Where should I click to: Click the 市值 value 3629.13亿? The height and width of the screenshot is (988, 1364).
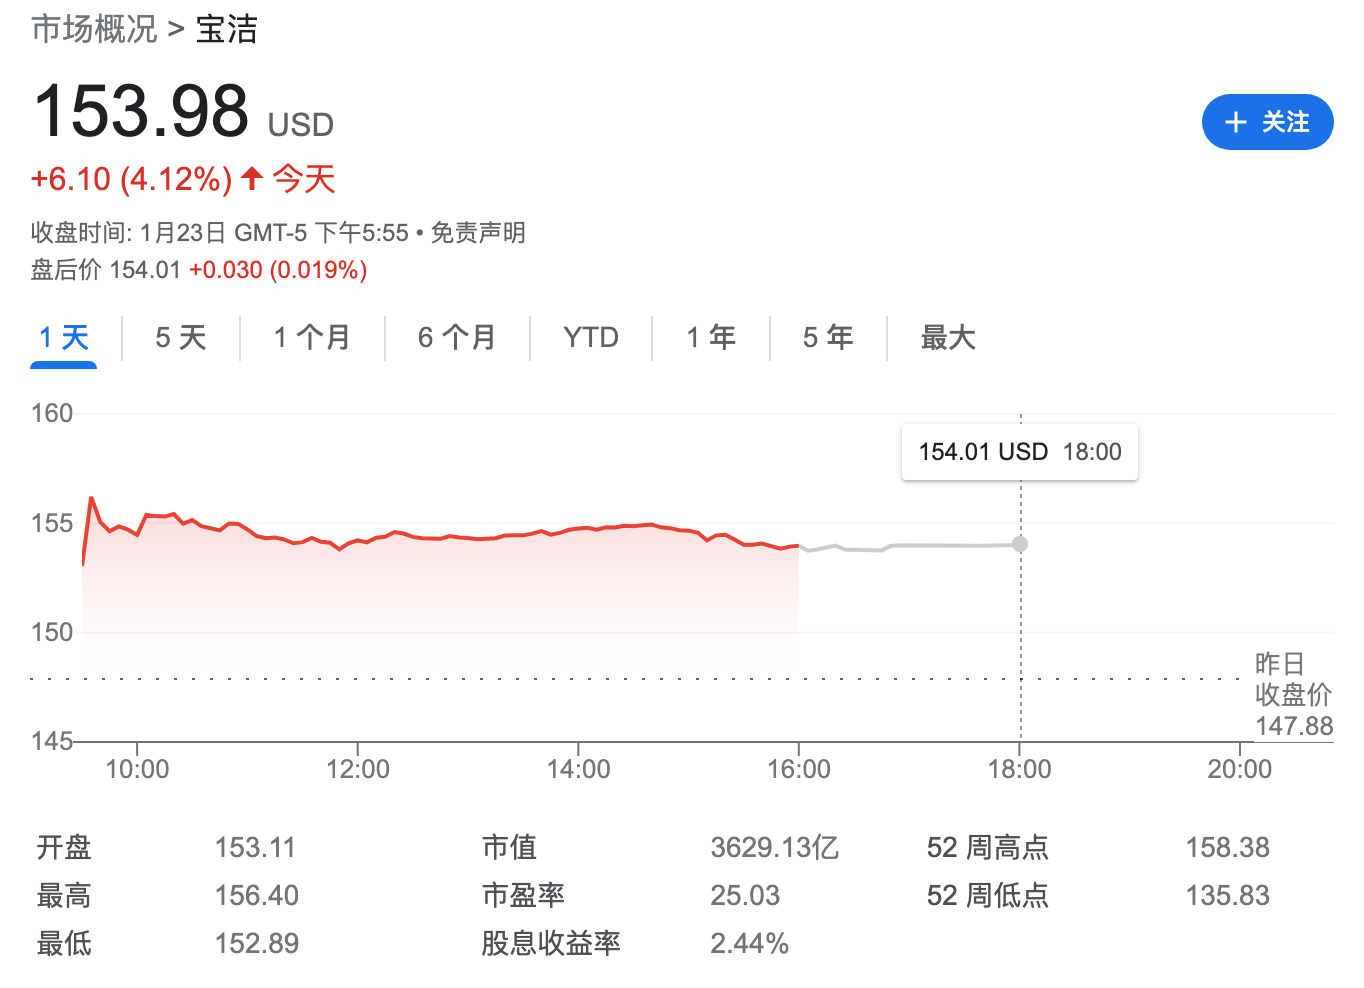[774, 848]
